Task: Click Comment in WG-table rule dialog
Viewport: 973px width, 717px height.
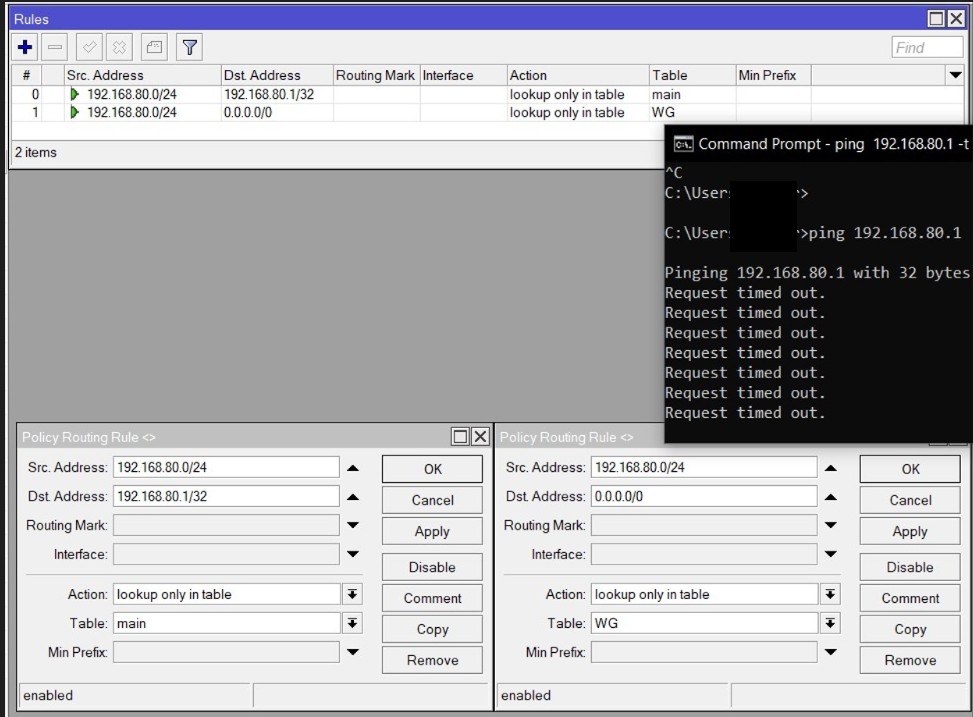Action: (x=910, y=598)
